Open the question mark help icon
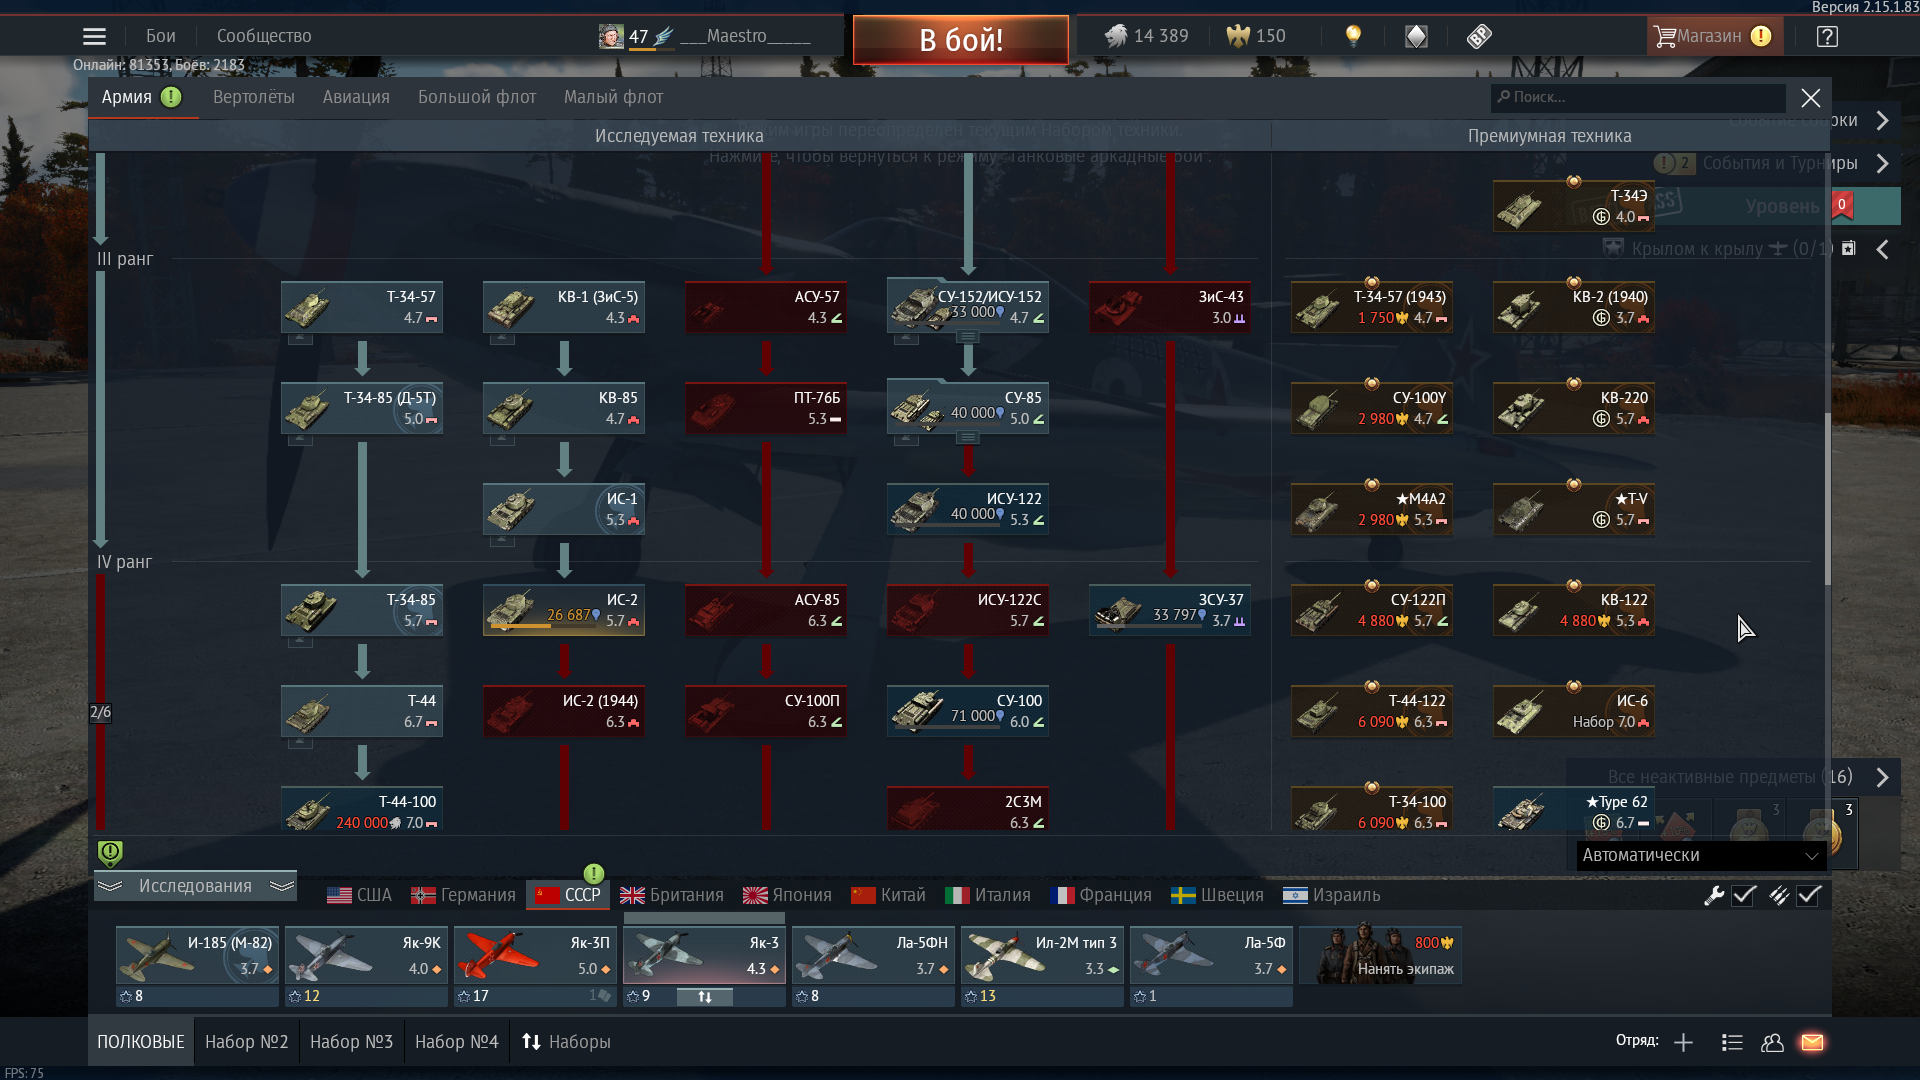 coord(1827,37)
